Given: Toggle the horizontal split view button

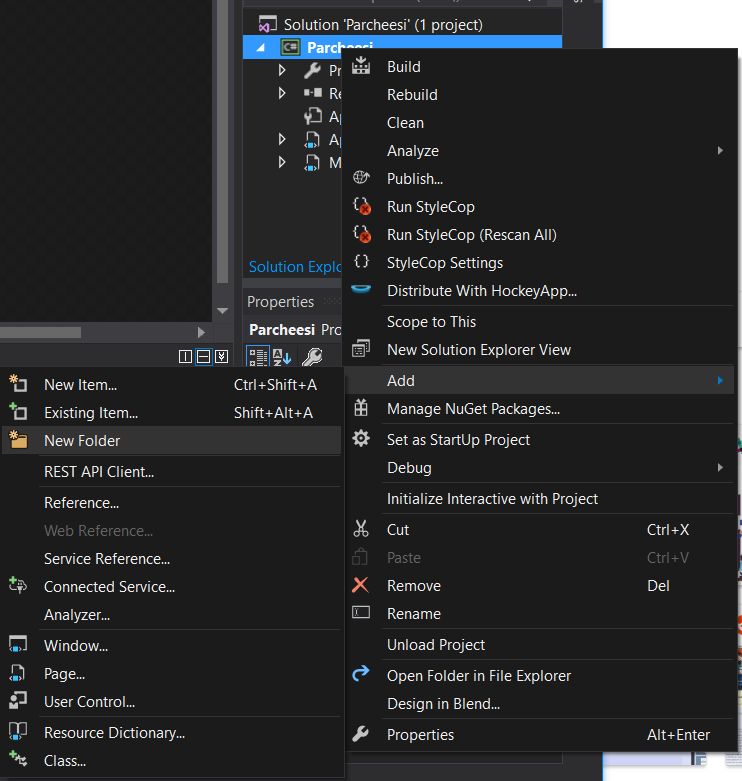Looking at the screenshot, I should point(203,356).
